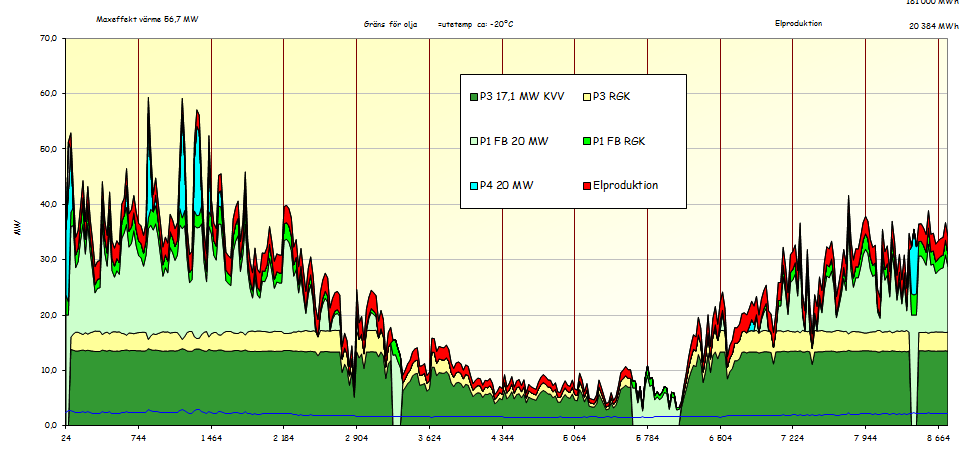Click the 1 464 x-axis label

pyautogui.click(x=211, y=438)
